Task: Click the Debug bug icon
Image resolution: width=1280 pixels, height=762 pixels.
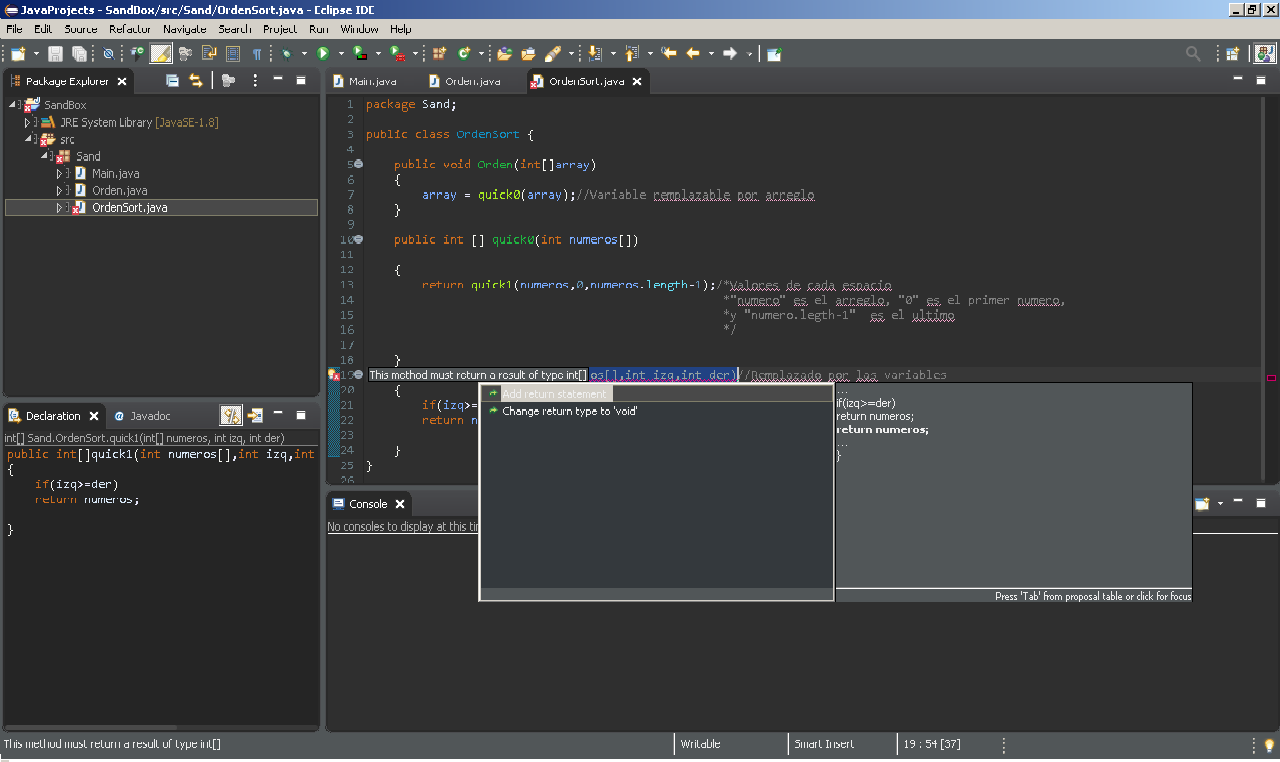Action: click(x=286, y=53)
